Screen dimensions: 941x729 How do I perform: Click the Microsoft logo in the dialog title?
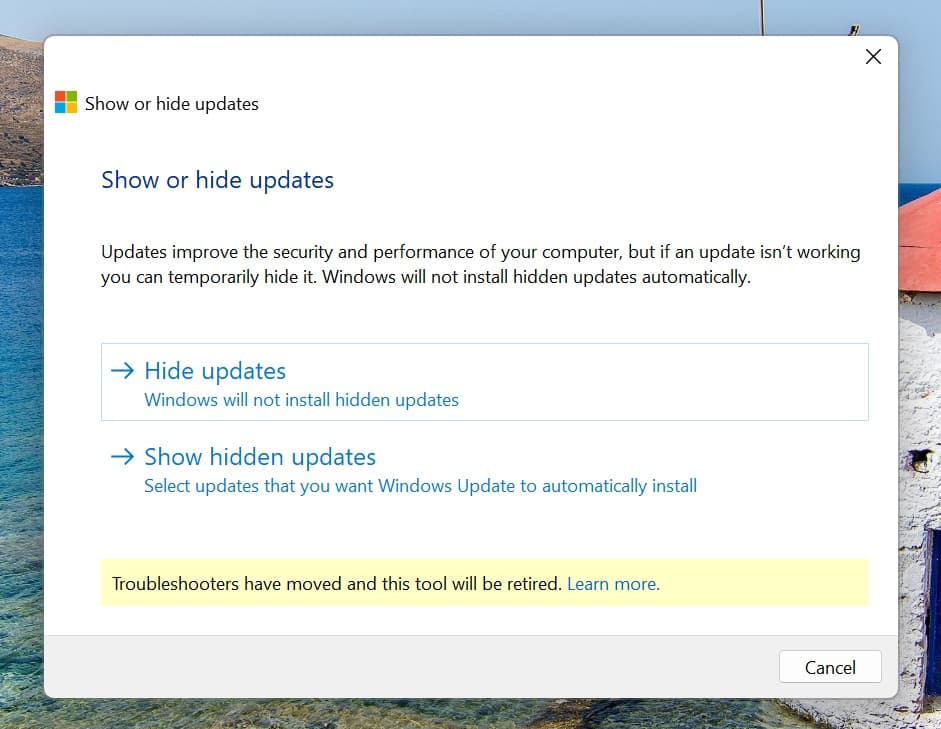[66, 102]
